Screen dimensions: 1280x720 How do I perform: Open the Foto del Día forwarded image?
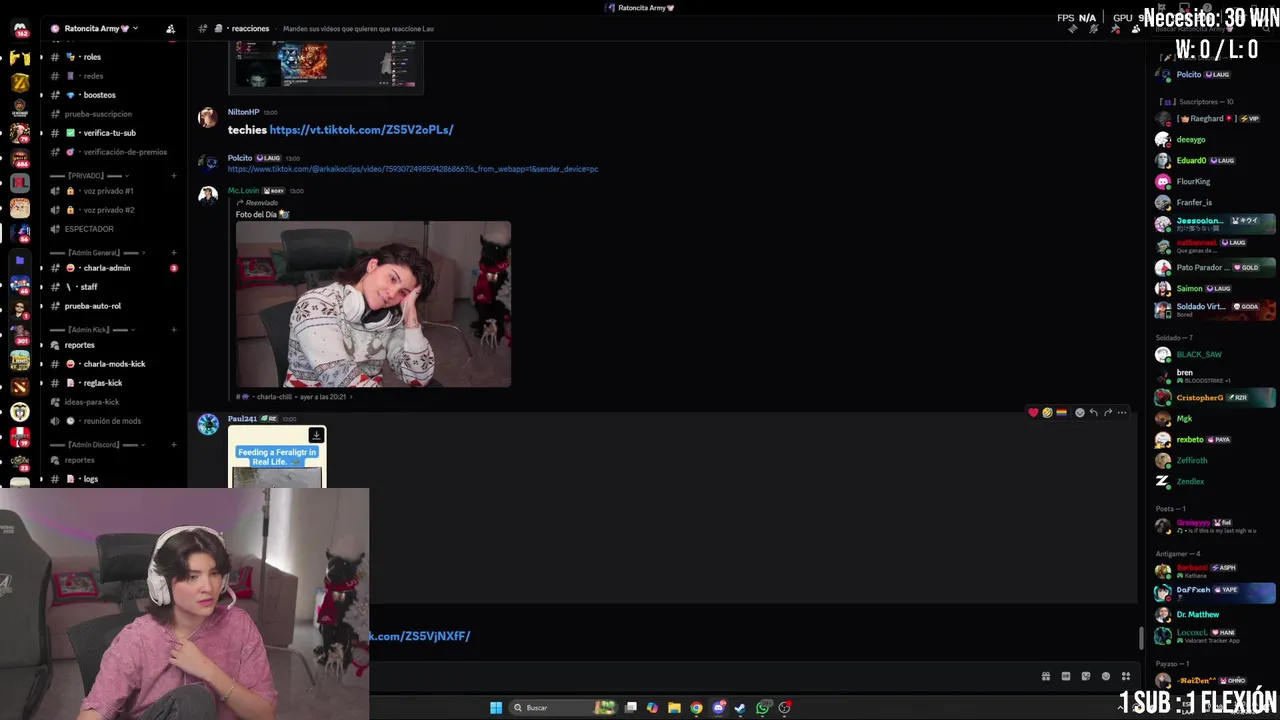click(373, 304)
